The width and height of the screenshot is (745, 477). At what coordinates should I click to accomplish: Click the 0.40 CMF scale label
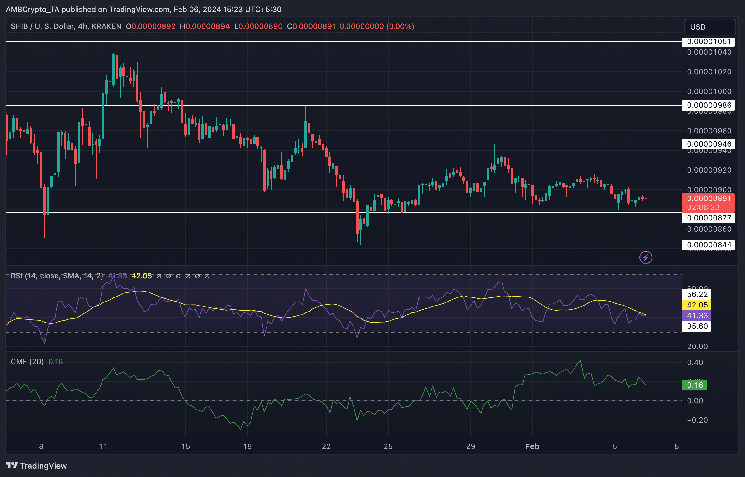(695, 363)
